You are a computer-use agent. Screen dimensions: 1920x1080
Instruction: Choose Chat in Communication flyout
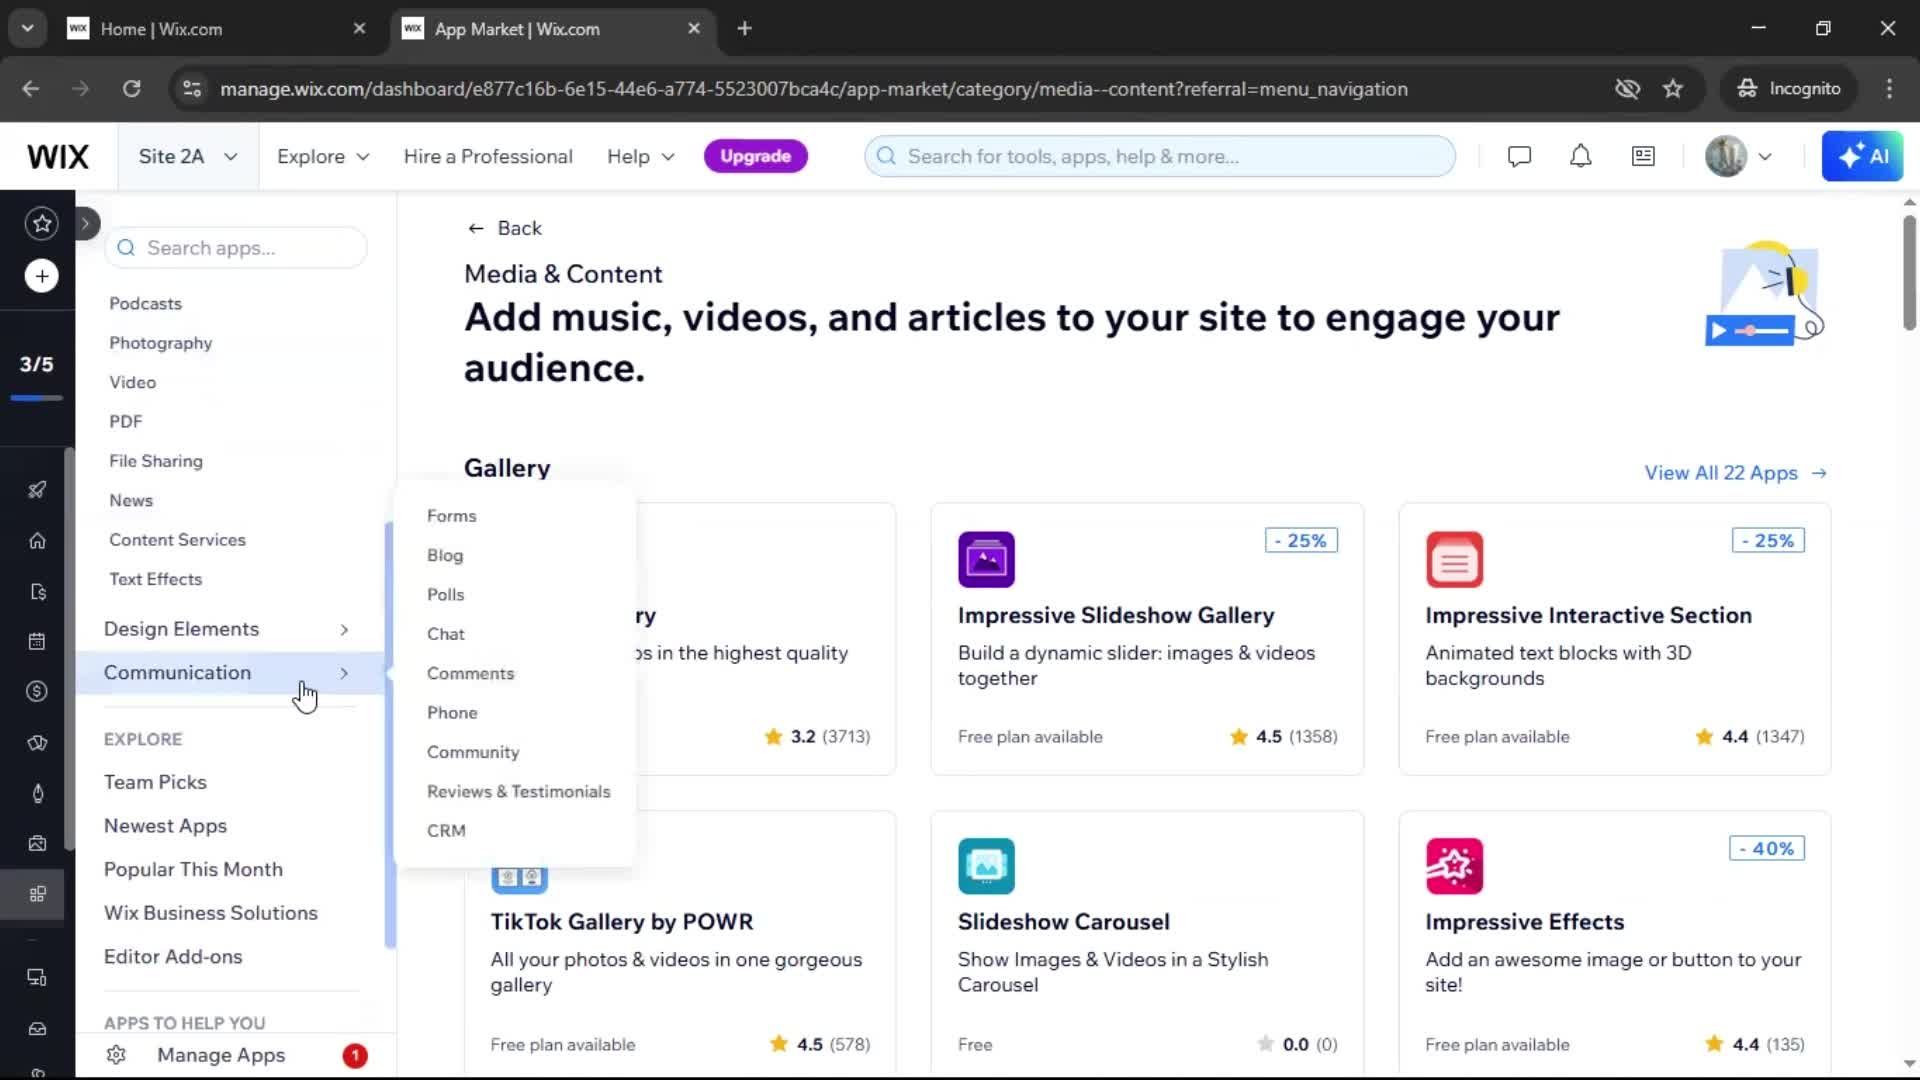click(x=445, y=634)
